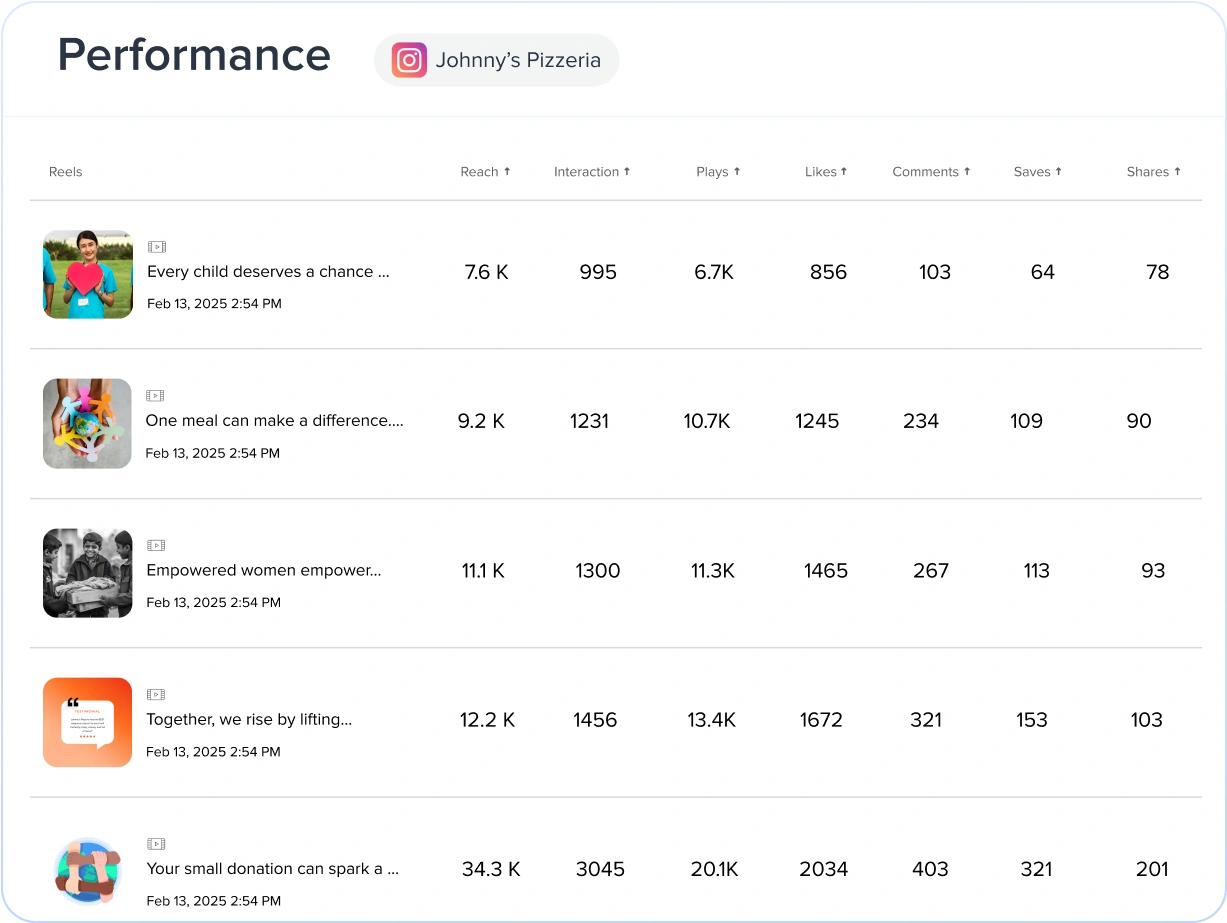Click the globe-hands thumbnail in the last row

click(87, 872)
